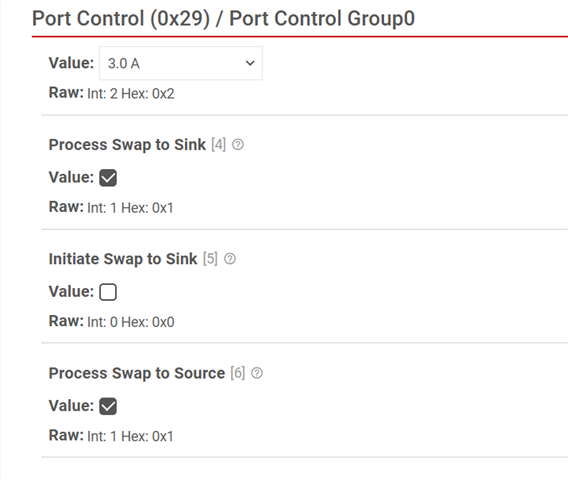The image size is (568, 480).
Task: Disable the Process Swap to Source checkbox
Action: pos(108,406)
